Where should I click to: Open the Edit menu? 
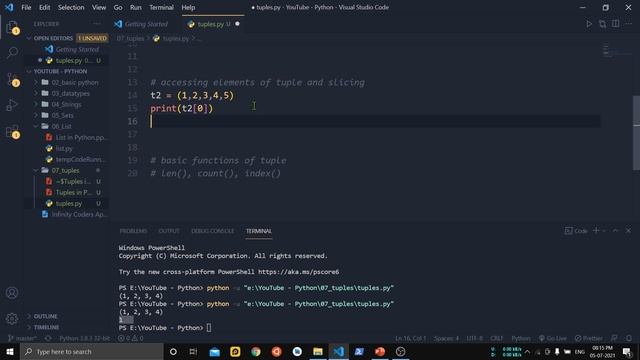coord(44,7)
